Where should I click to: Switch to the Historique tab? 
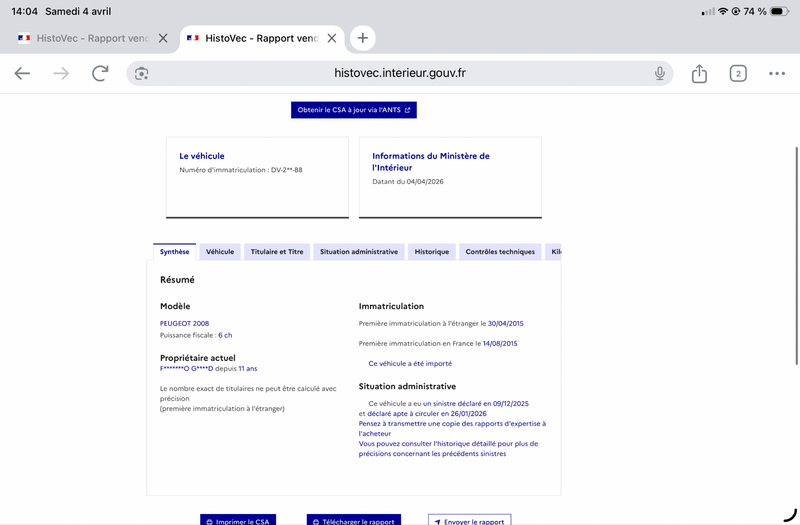[x=432, y=252]
